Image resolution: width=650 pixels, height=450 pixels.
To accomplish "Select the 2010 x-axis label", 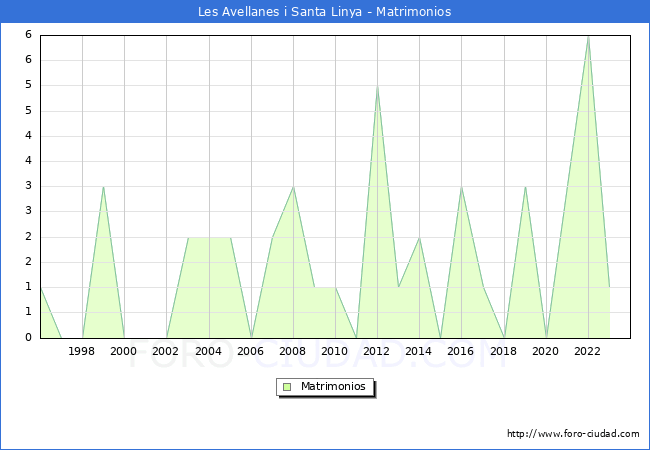I will (x=335, y=351).
